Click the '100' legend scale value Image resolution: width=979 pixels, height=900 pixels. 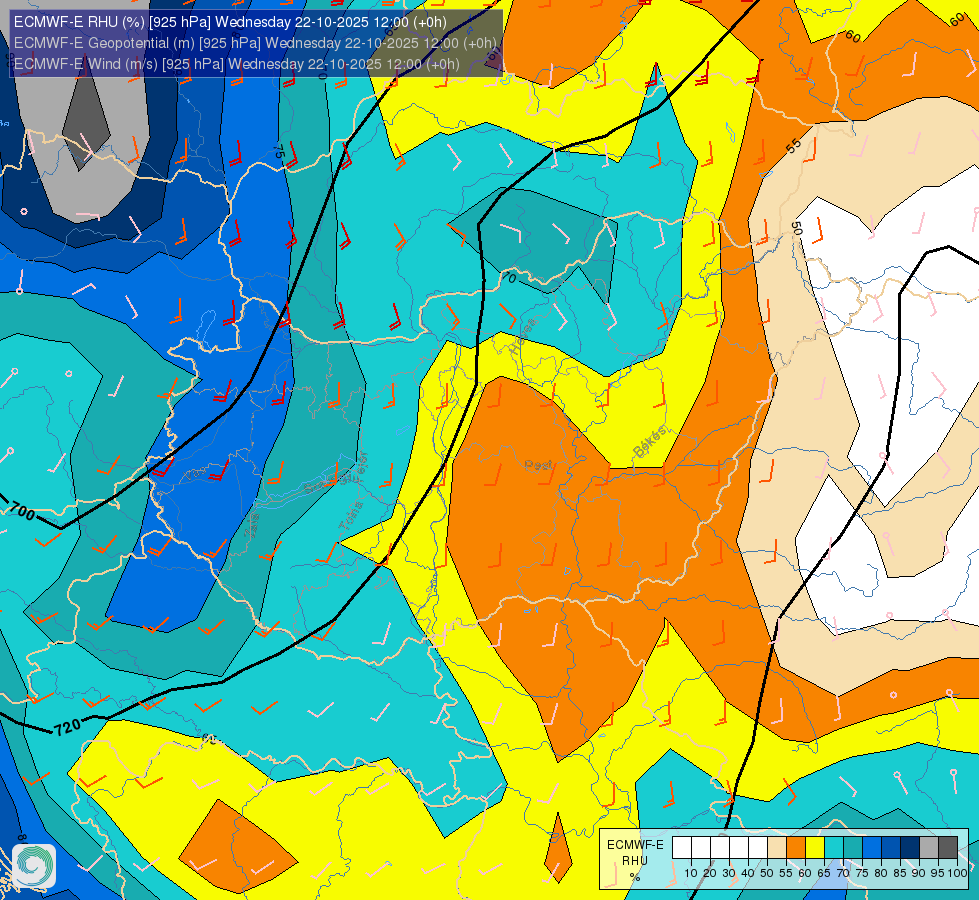[x=957, y=873]
